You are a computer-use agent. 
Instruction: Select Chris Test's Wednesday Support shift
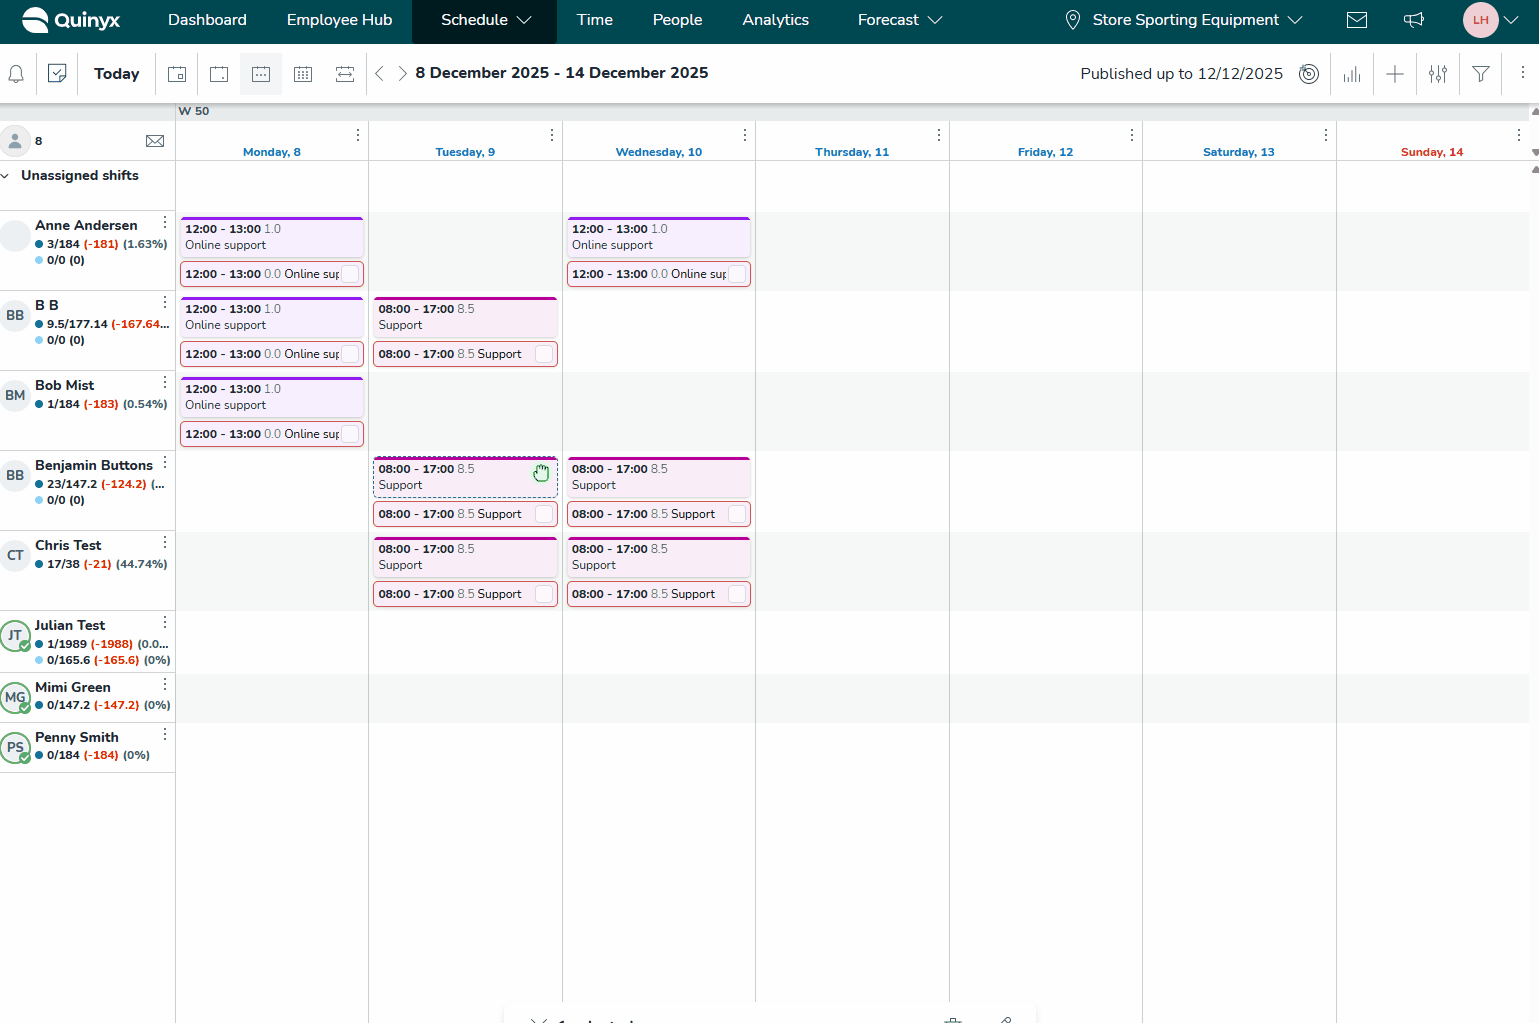[x=659, y=557]
